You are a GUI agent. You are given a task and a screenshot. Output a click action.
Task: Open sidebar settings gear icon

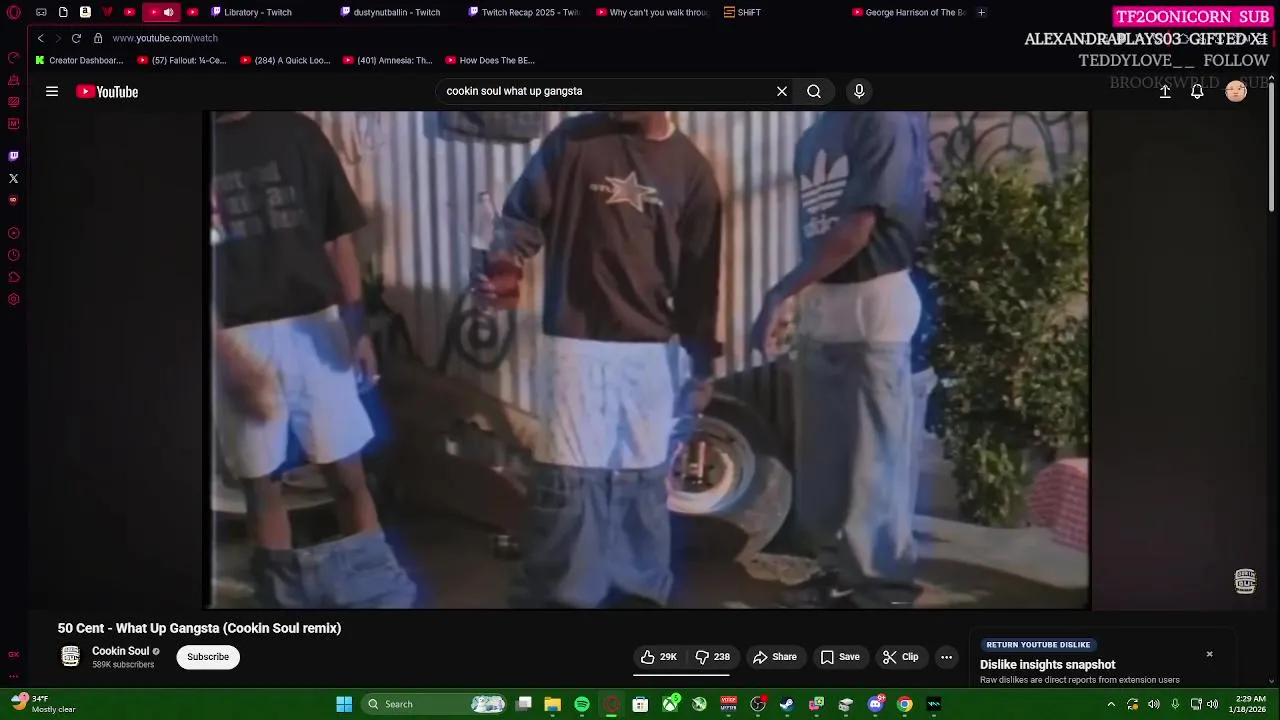(x=13, y=299)
